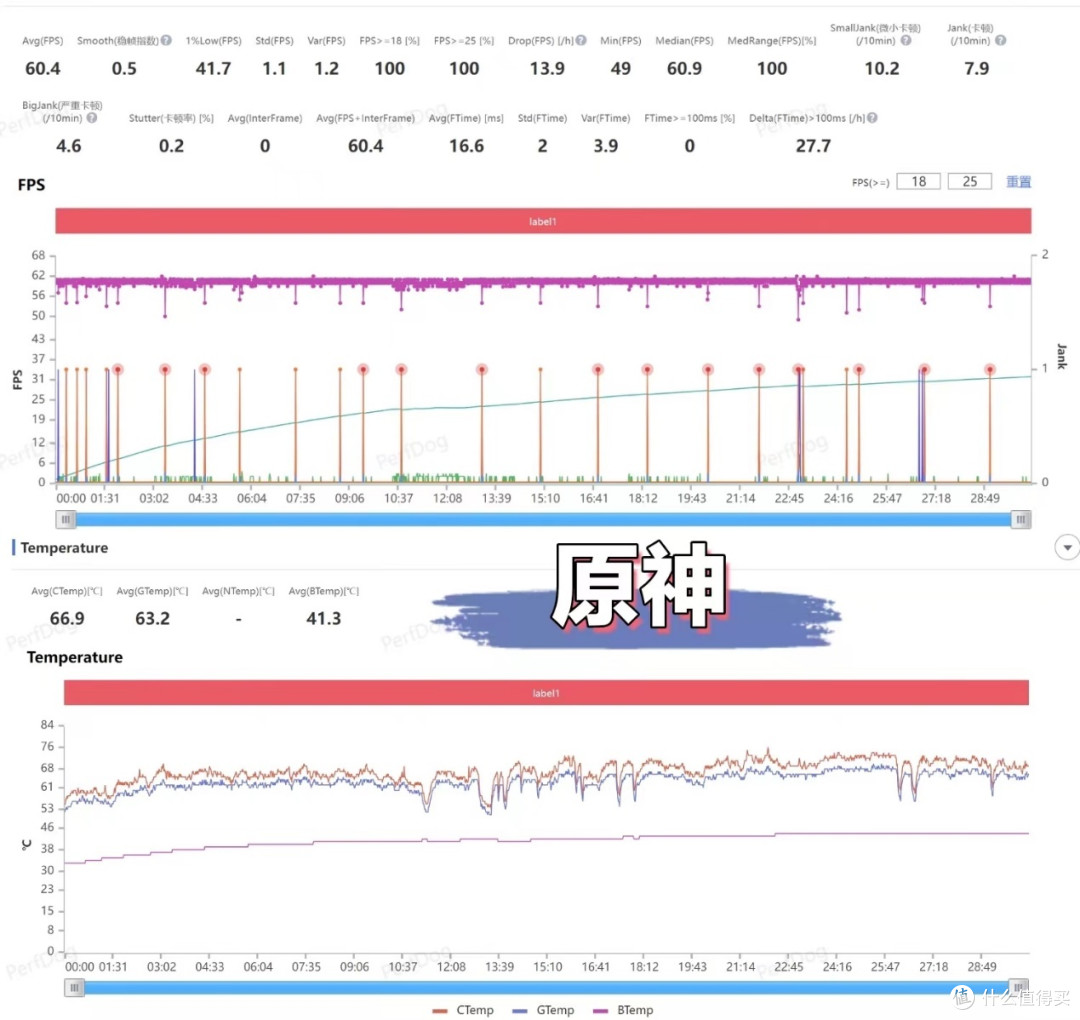This screenshot has height=1020, width=1080.
Task: Click Jank marker dot near 18:12
Action: tap(647, 370)
